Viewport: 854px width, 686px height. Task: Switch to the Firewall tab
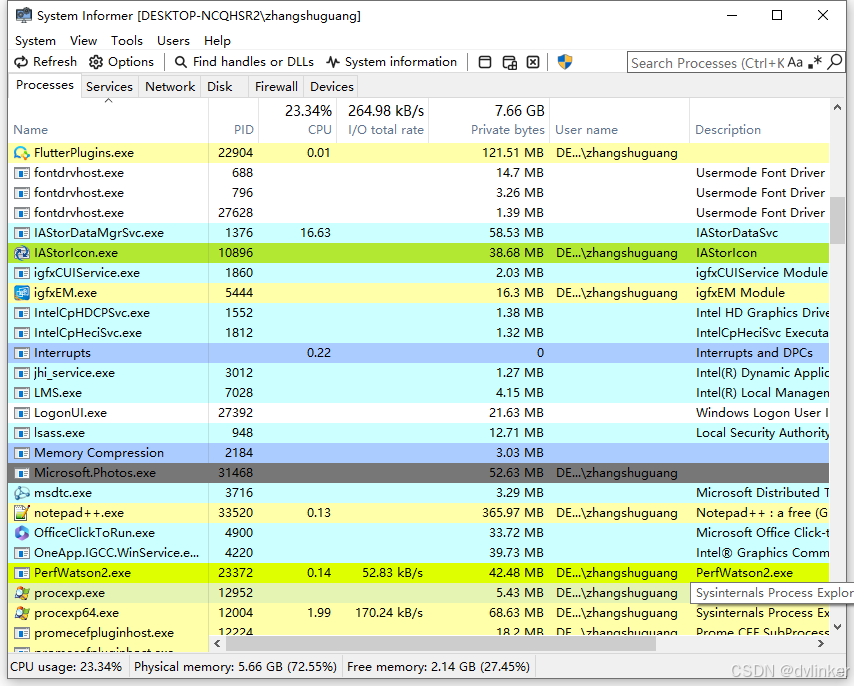(x=276, y=87)
